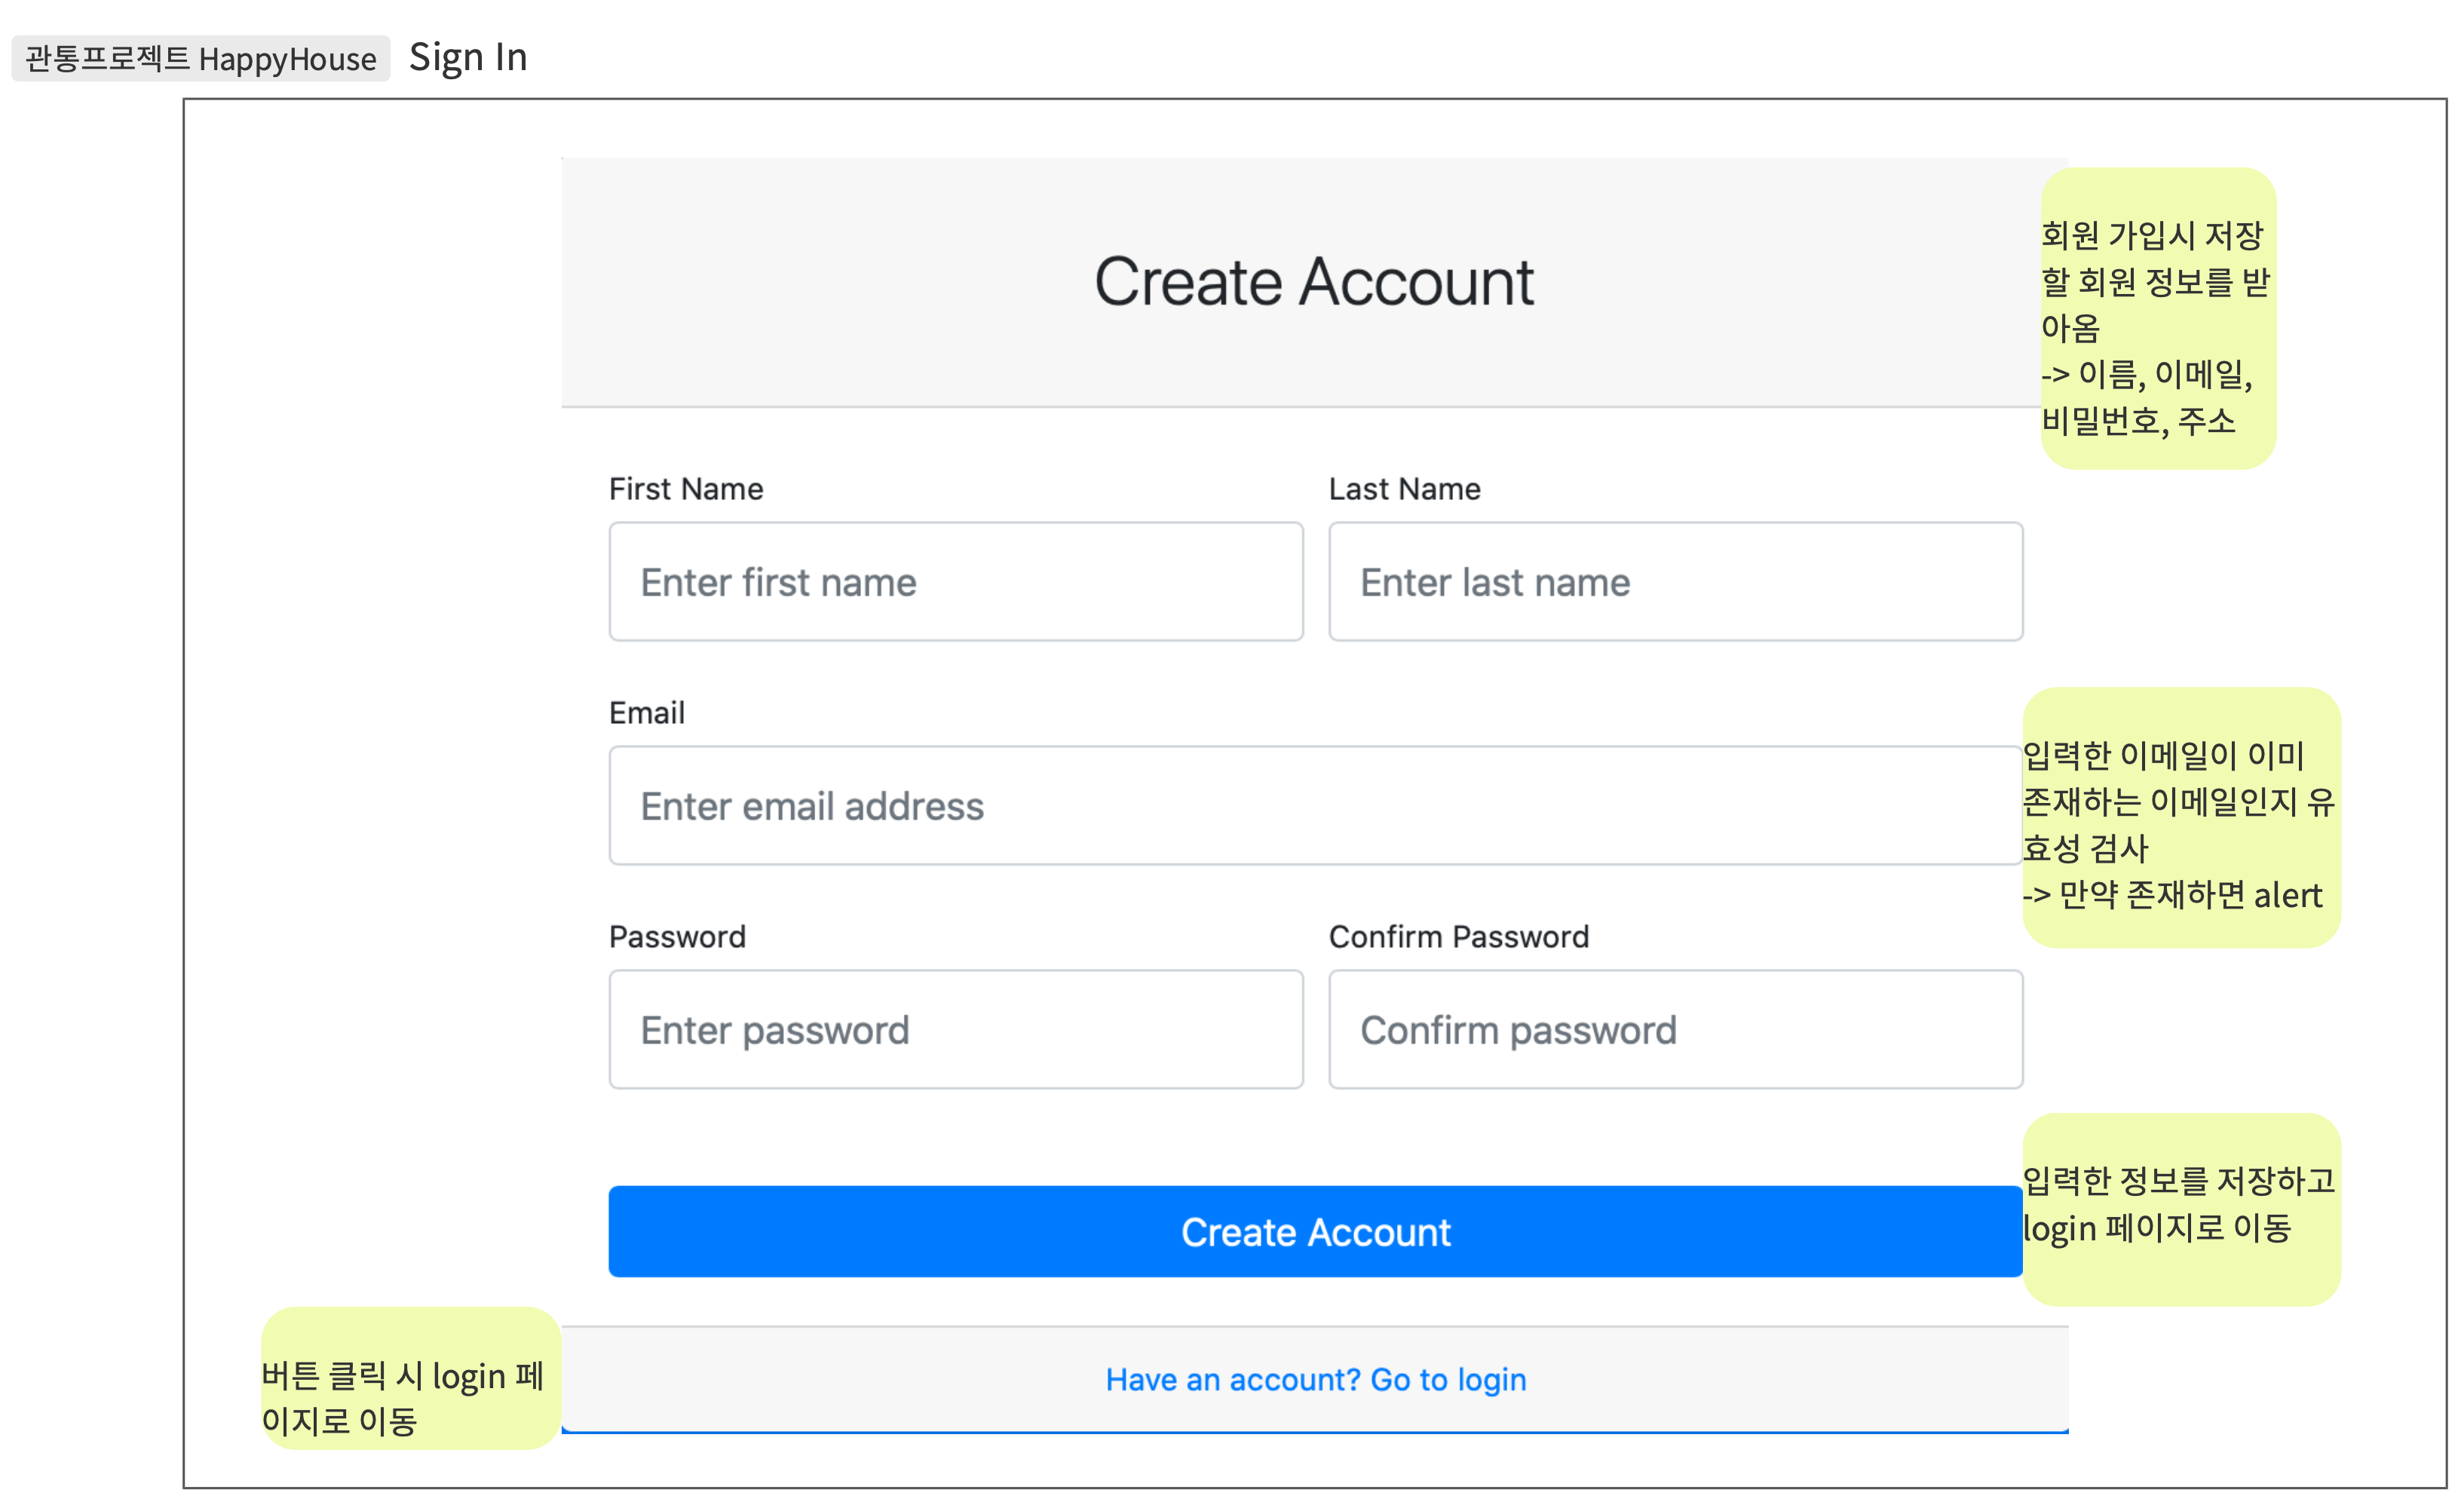Select the sticky note about 회원 가입시 저장
Screen dimensions: 2464x1502
2157,318
